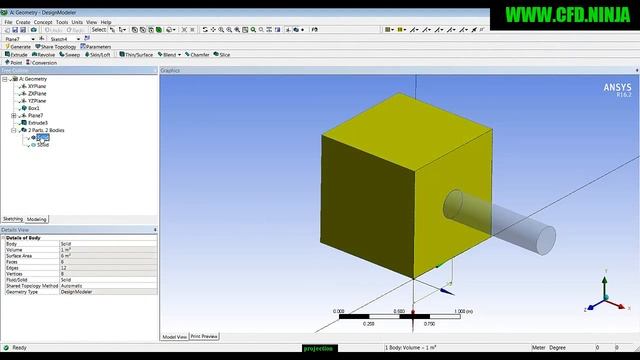640x360 pixels.
Task: Click the New Plane icon beside Plane7
Action: (42, 38)
